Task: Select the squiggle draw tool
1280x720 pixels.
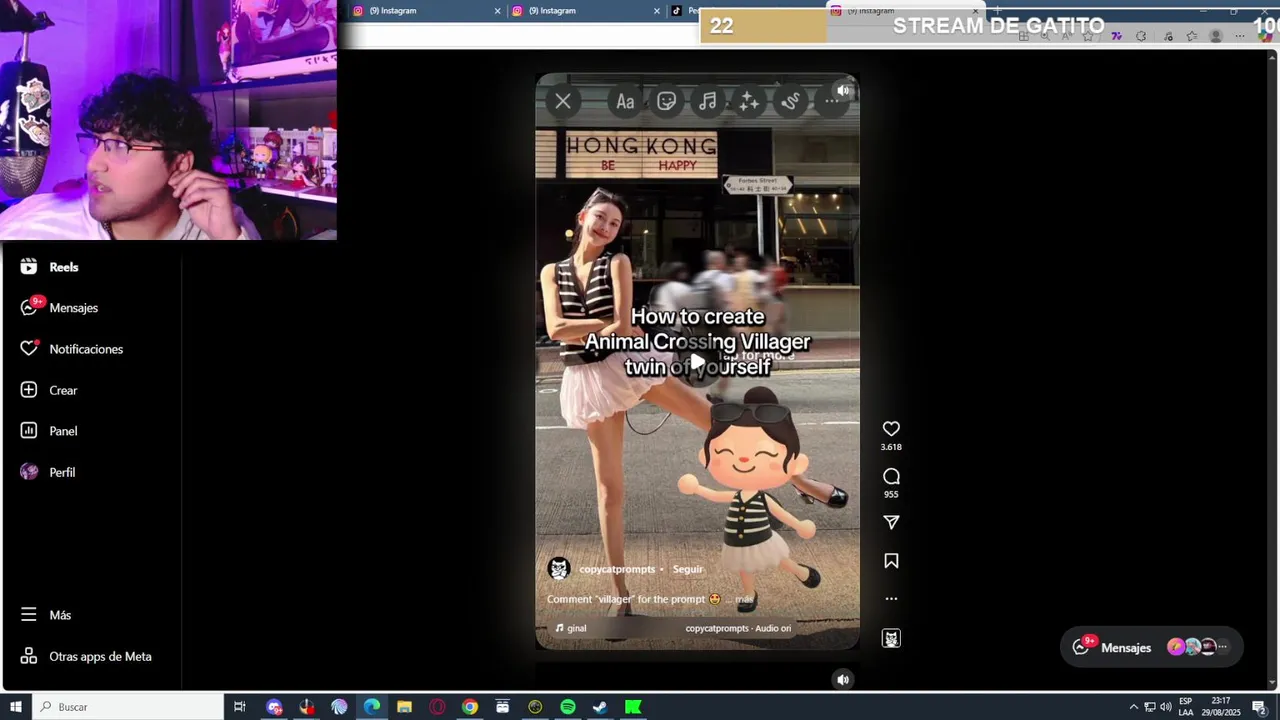Action: click(x=791, y=101)
